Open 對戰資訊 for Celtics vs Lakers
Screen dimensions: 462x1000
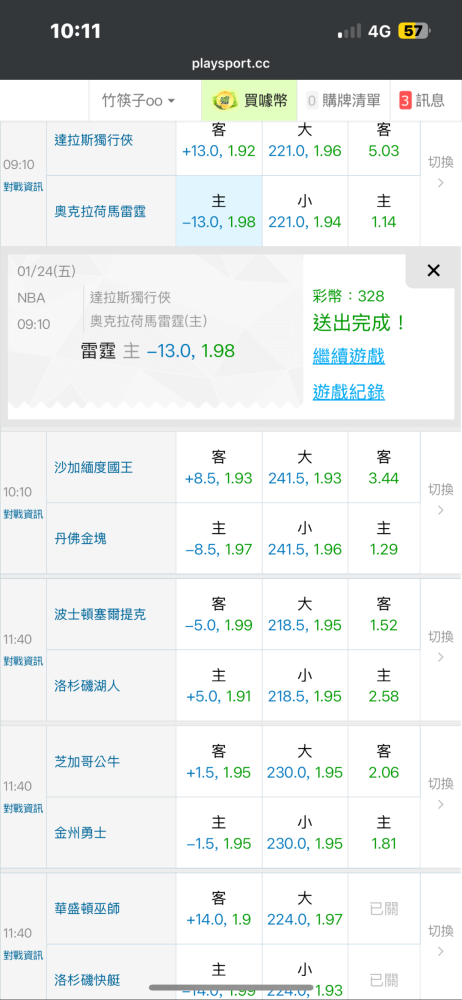coord(23,661)
